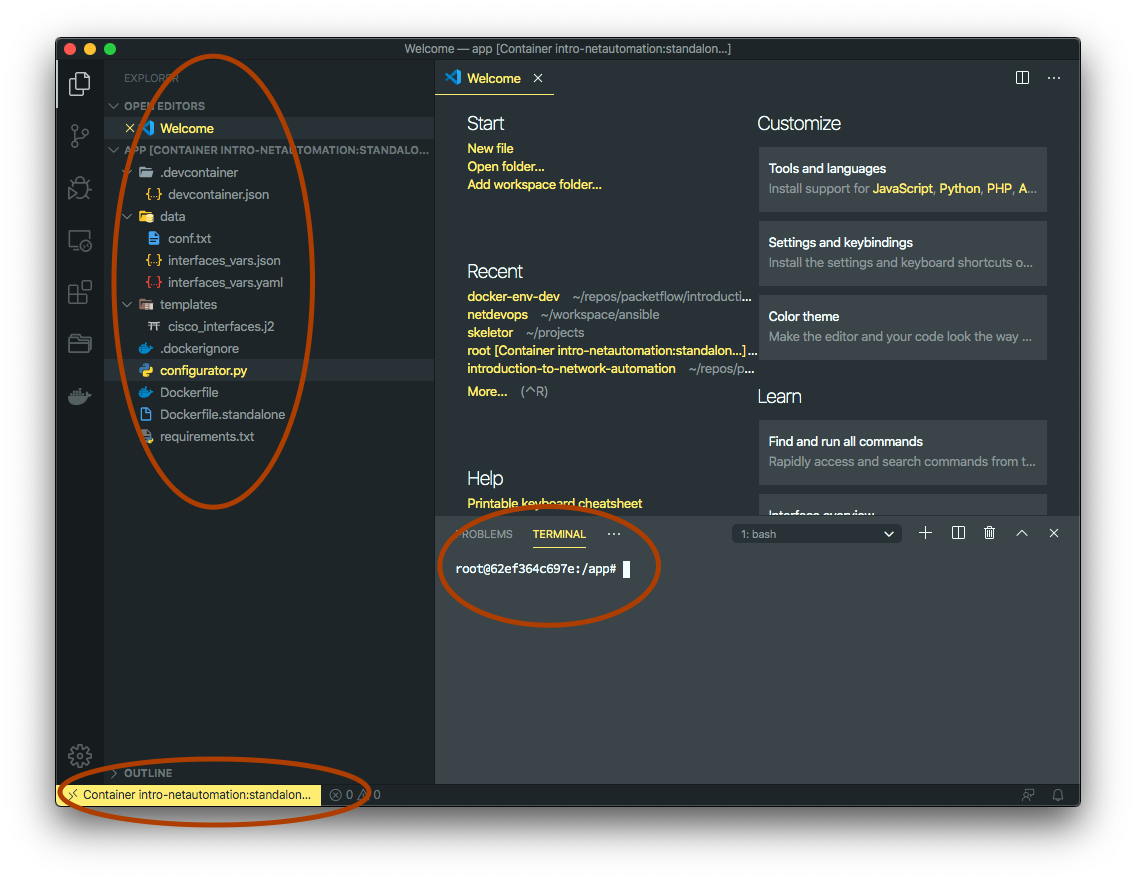
Task: Open the terminal selector dropdown
Action: [x=816, y=534]
